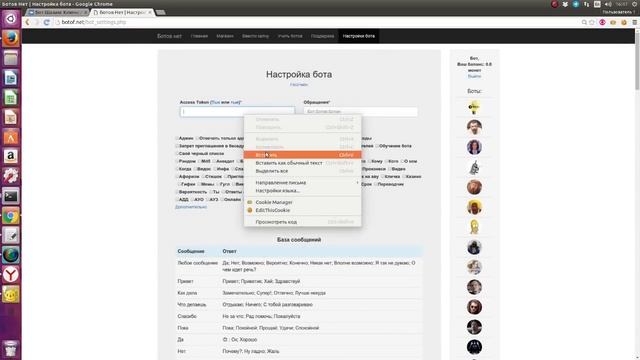This screenshot has width=640, height=360.
Task: Toggle the АДД checkbox
Action: click(x=177, y=200)
